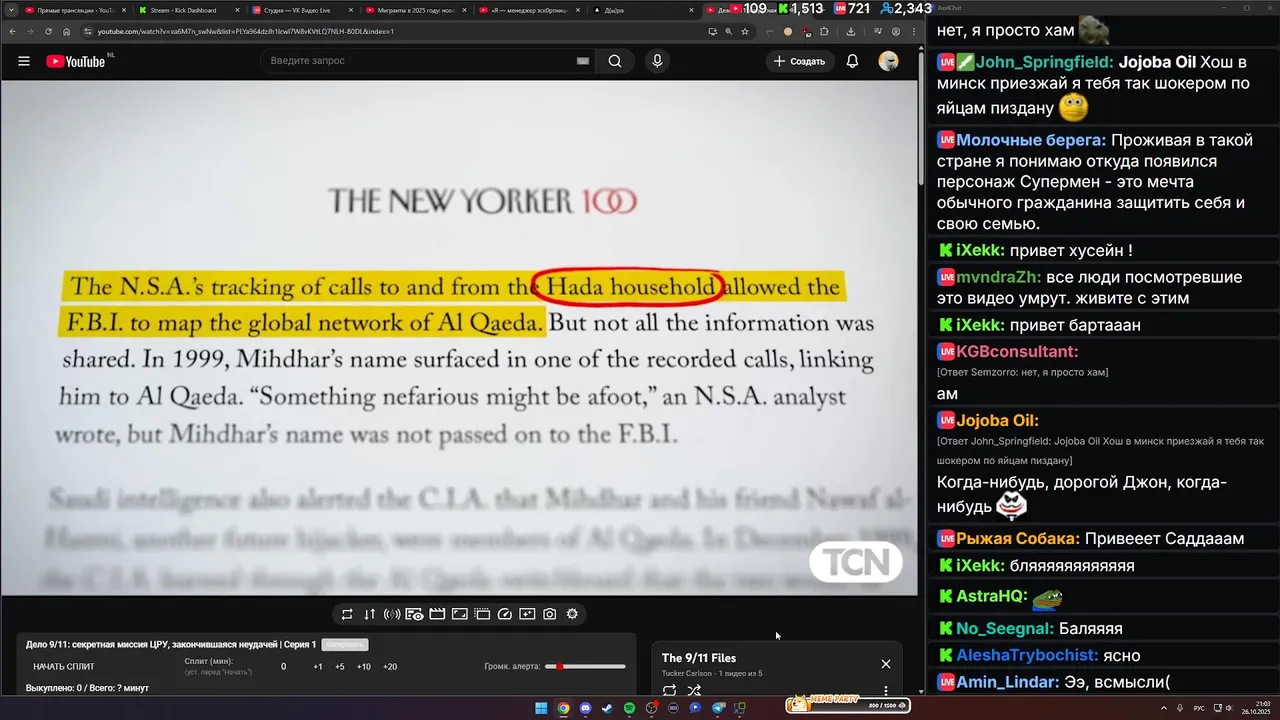Open the account avatar menu
Viewport: 1280px width, 720px height.
(x=888, y=61)
